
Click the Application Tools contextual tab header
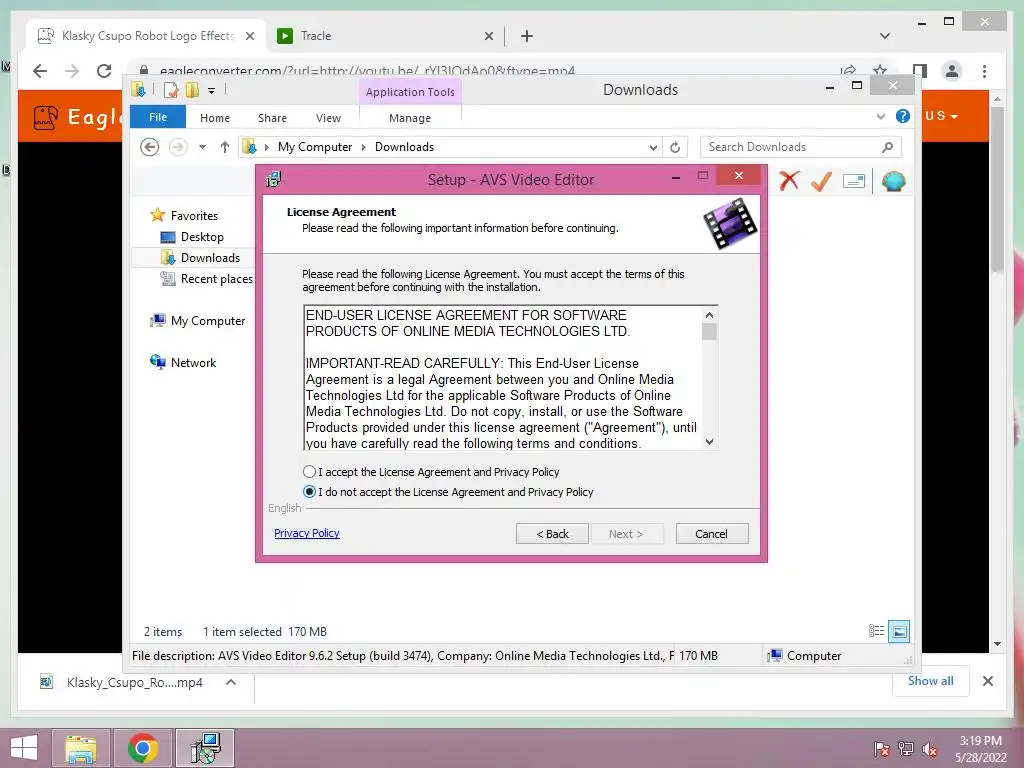[410, 92]
